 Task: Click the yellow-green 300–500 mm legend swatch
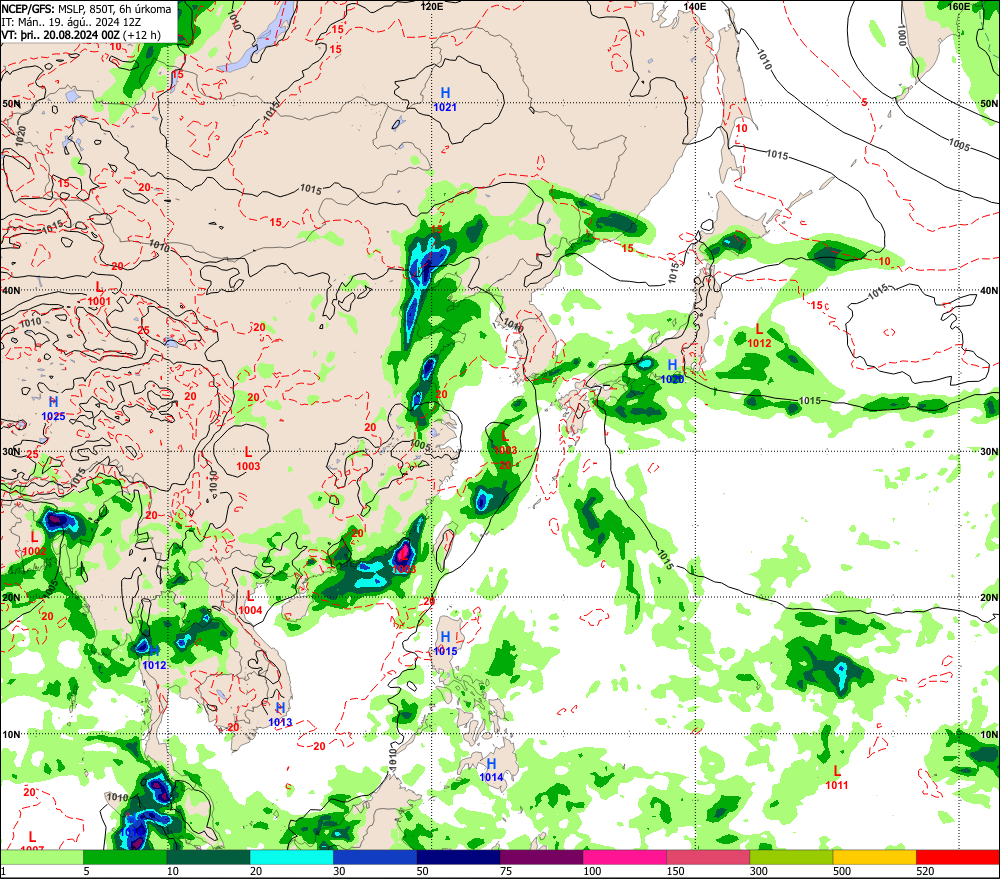coord(791,857)
